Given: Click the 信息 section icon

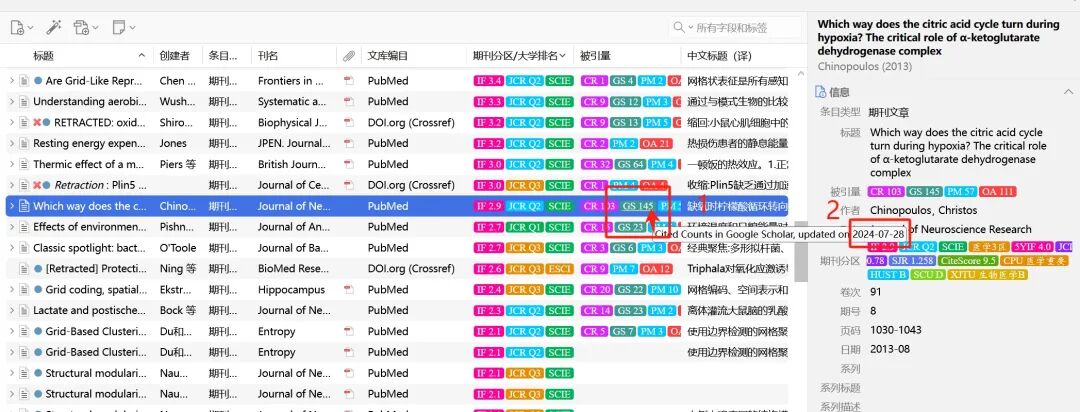Looking at the screenshot, I should pyautogui.click(x=820, y=92).
